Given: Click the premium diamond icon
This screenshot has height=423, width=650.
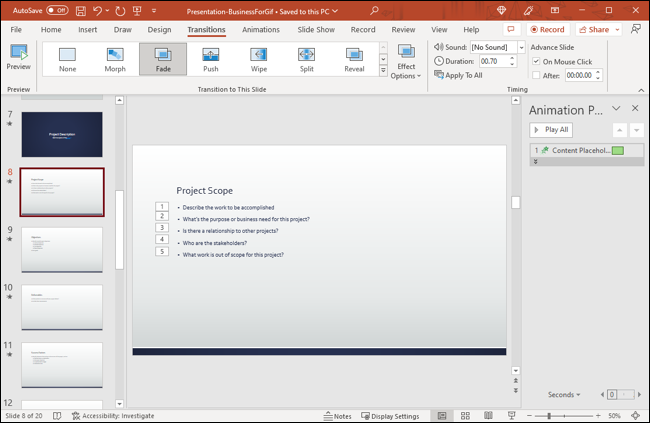Looking at the screenshot, I should 502,10.
